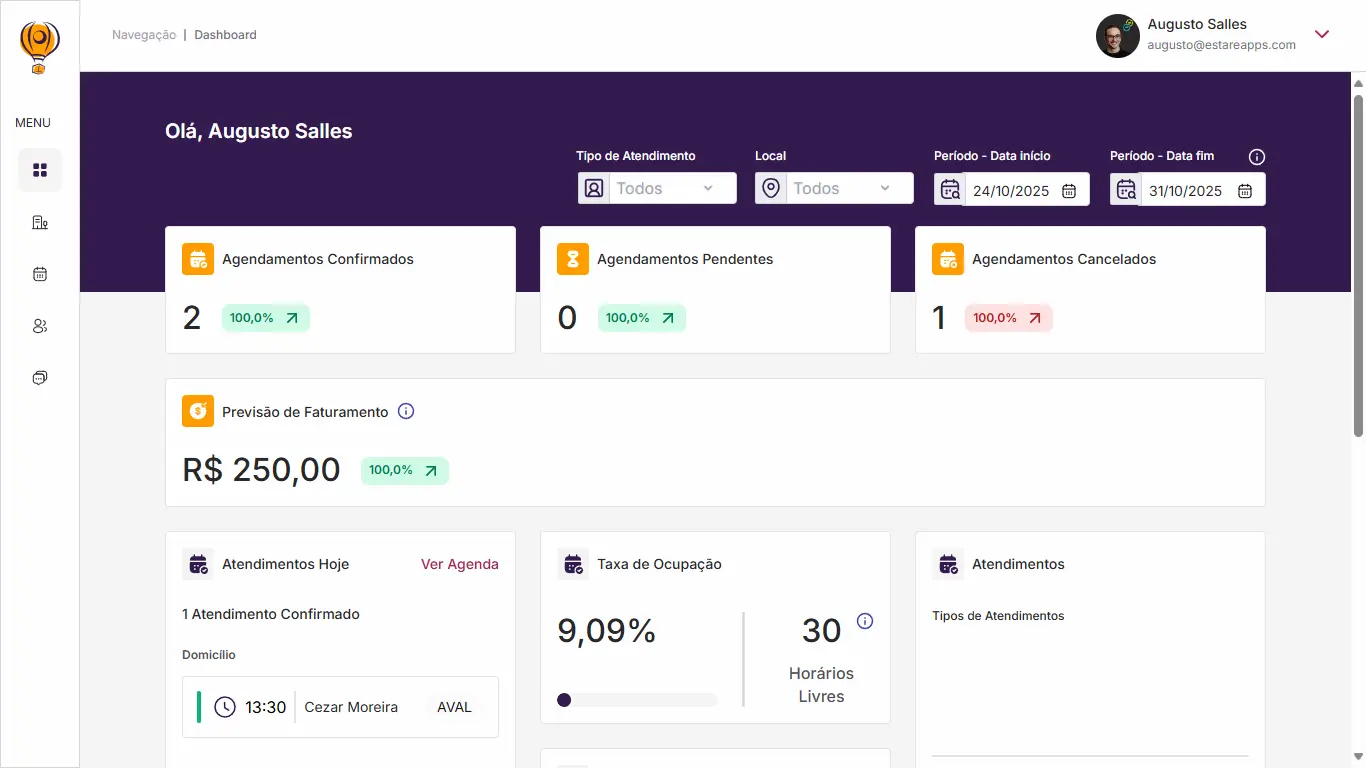Expand the Local dropdown
The height and width of the screenshot is (768, 1366).
[x=834, y=188]
